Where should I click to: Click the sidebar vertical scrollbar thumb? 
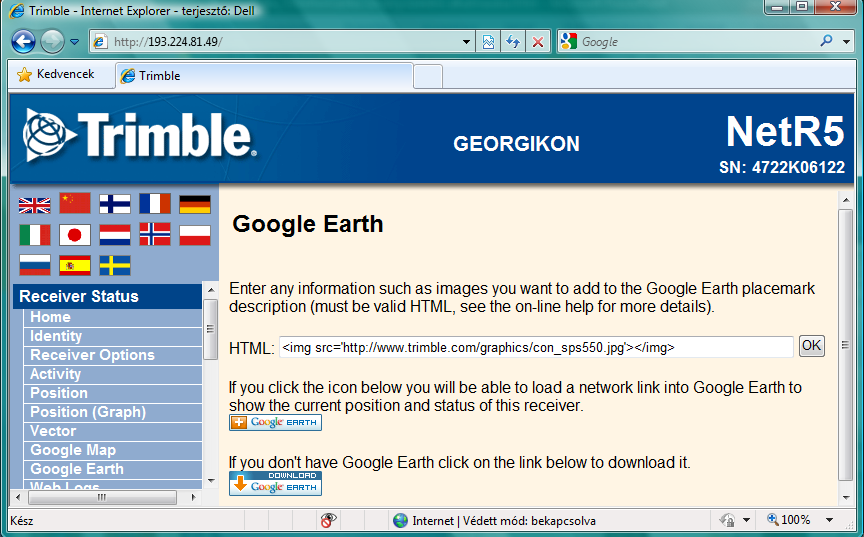(x=210, y=329)
